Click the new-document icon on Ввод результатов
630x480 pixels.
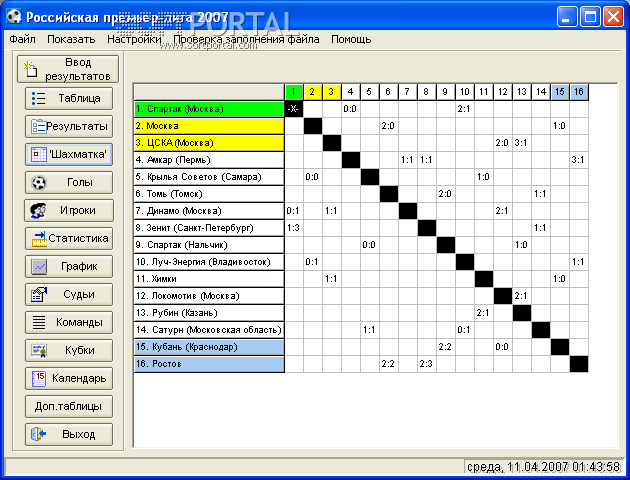click(x=31, y=69)
